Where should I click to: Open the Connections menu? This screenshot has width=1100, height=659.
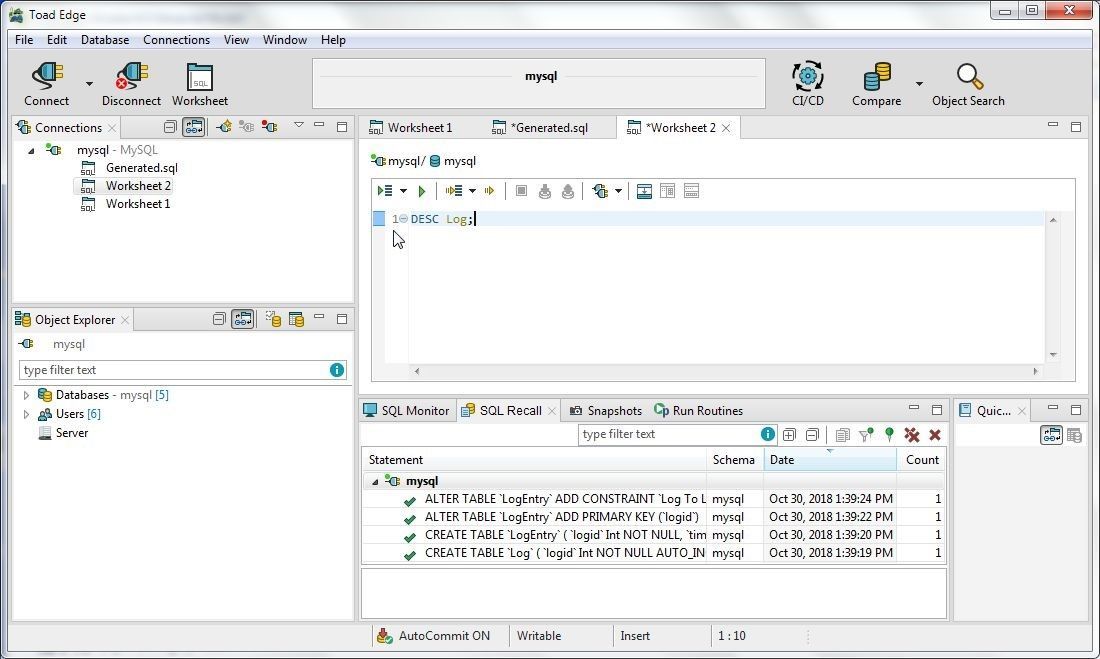tap(176, 40)
